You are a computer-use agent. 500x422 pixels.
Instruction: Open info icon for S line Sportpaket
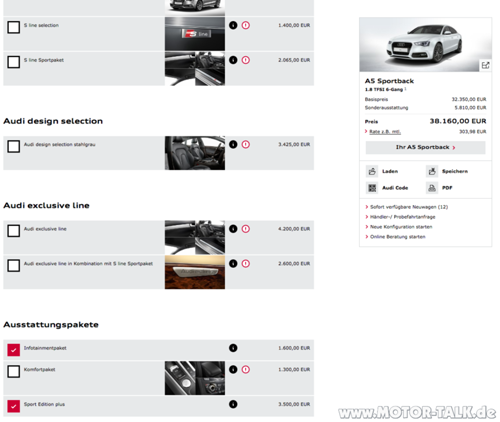tap(233, 60)
